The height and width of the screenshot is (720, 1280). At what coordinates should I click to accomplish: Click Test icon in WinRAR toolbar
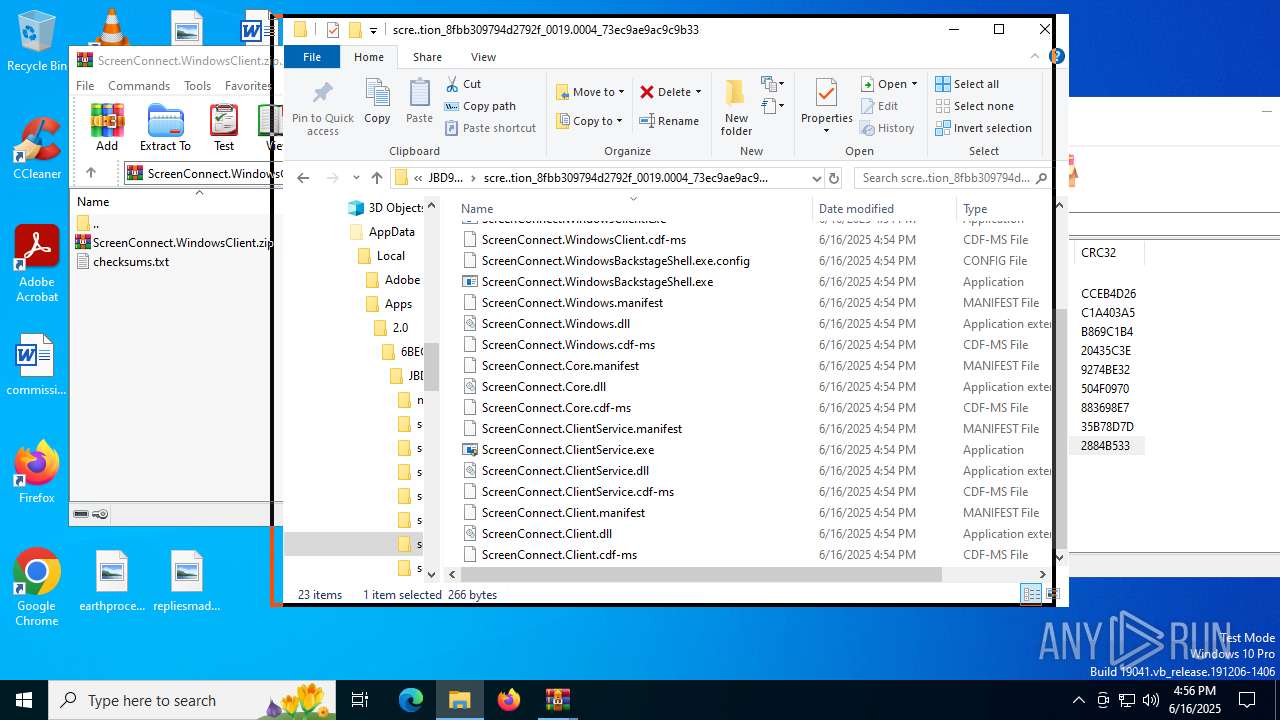pos(224,127)
